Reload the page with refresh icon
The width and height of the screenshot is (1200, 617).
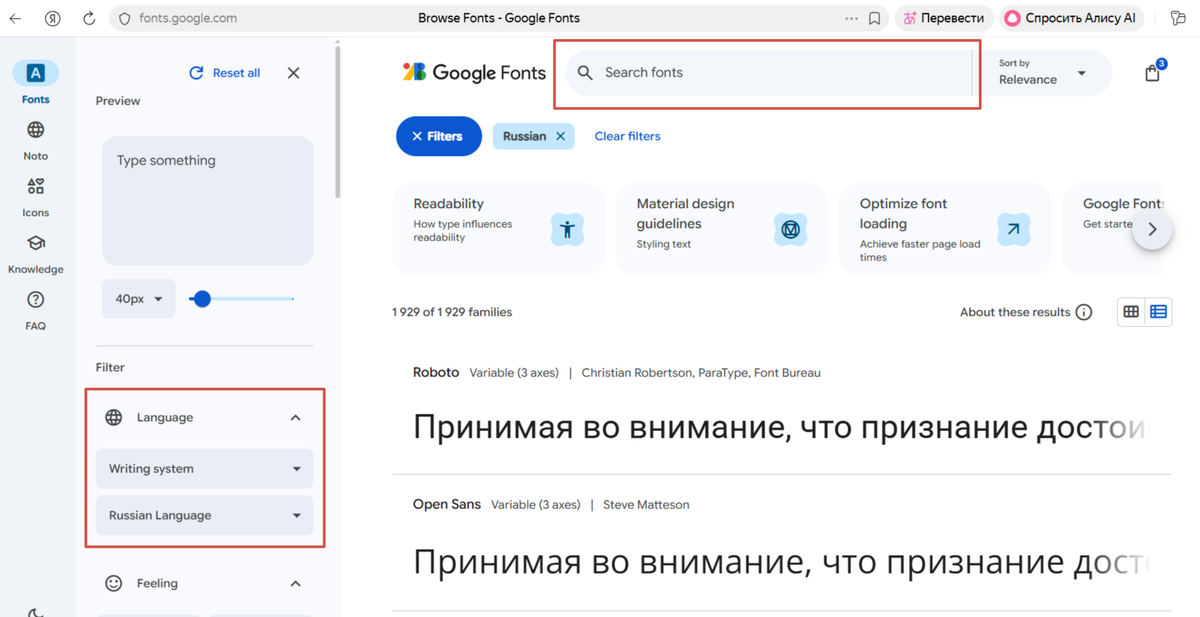click(x=89, y=18)
